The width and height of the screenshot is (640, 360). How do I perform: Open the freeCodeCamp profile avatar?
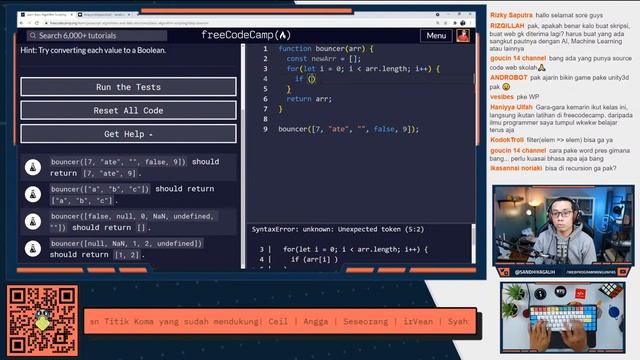click(x=463, y=36)
